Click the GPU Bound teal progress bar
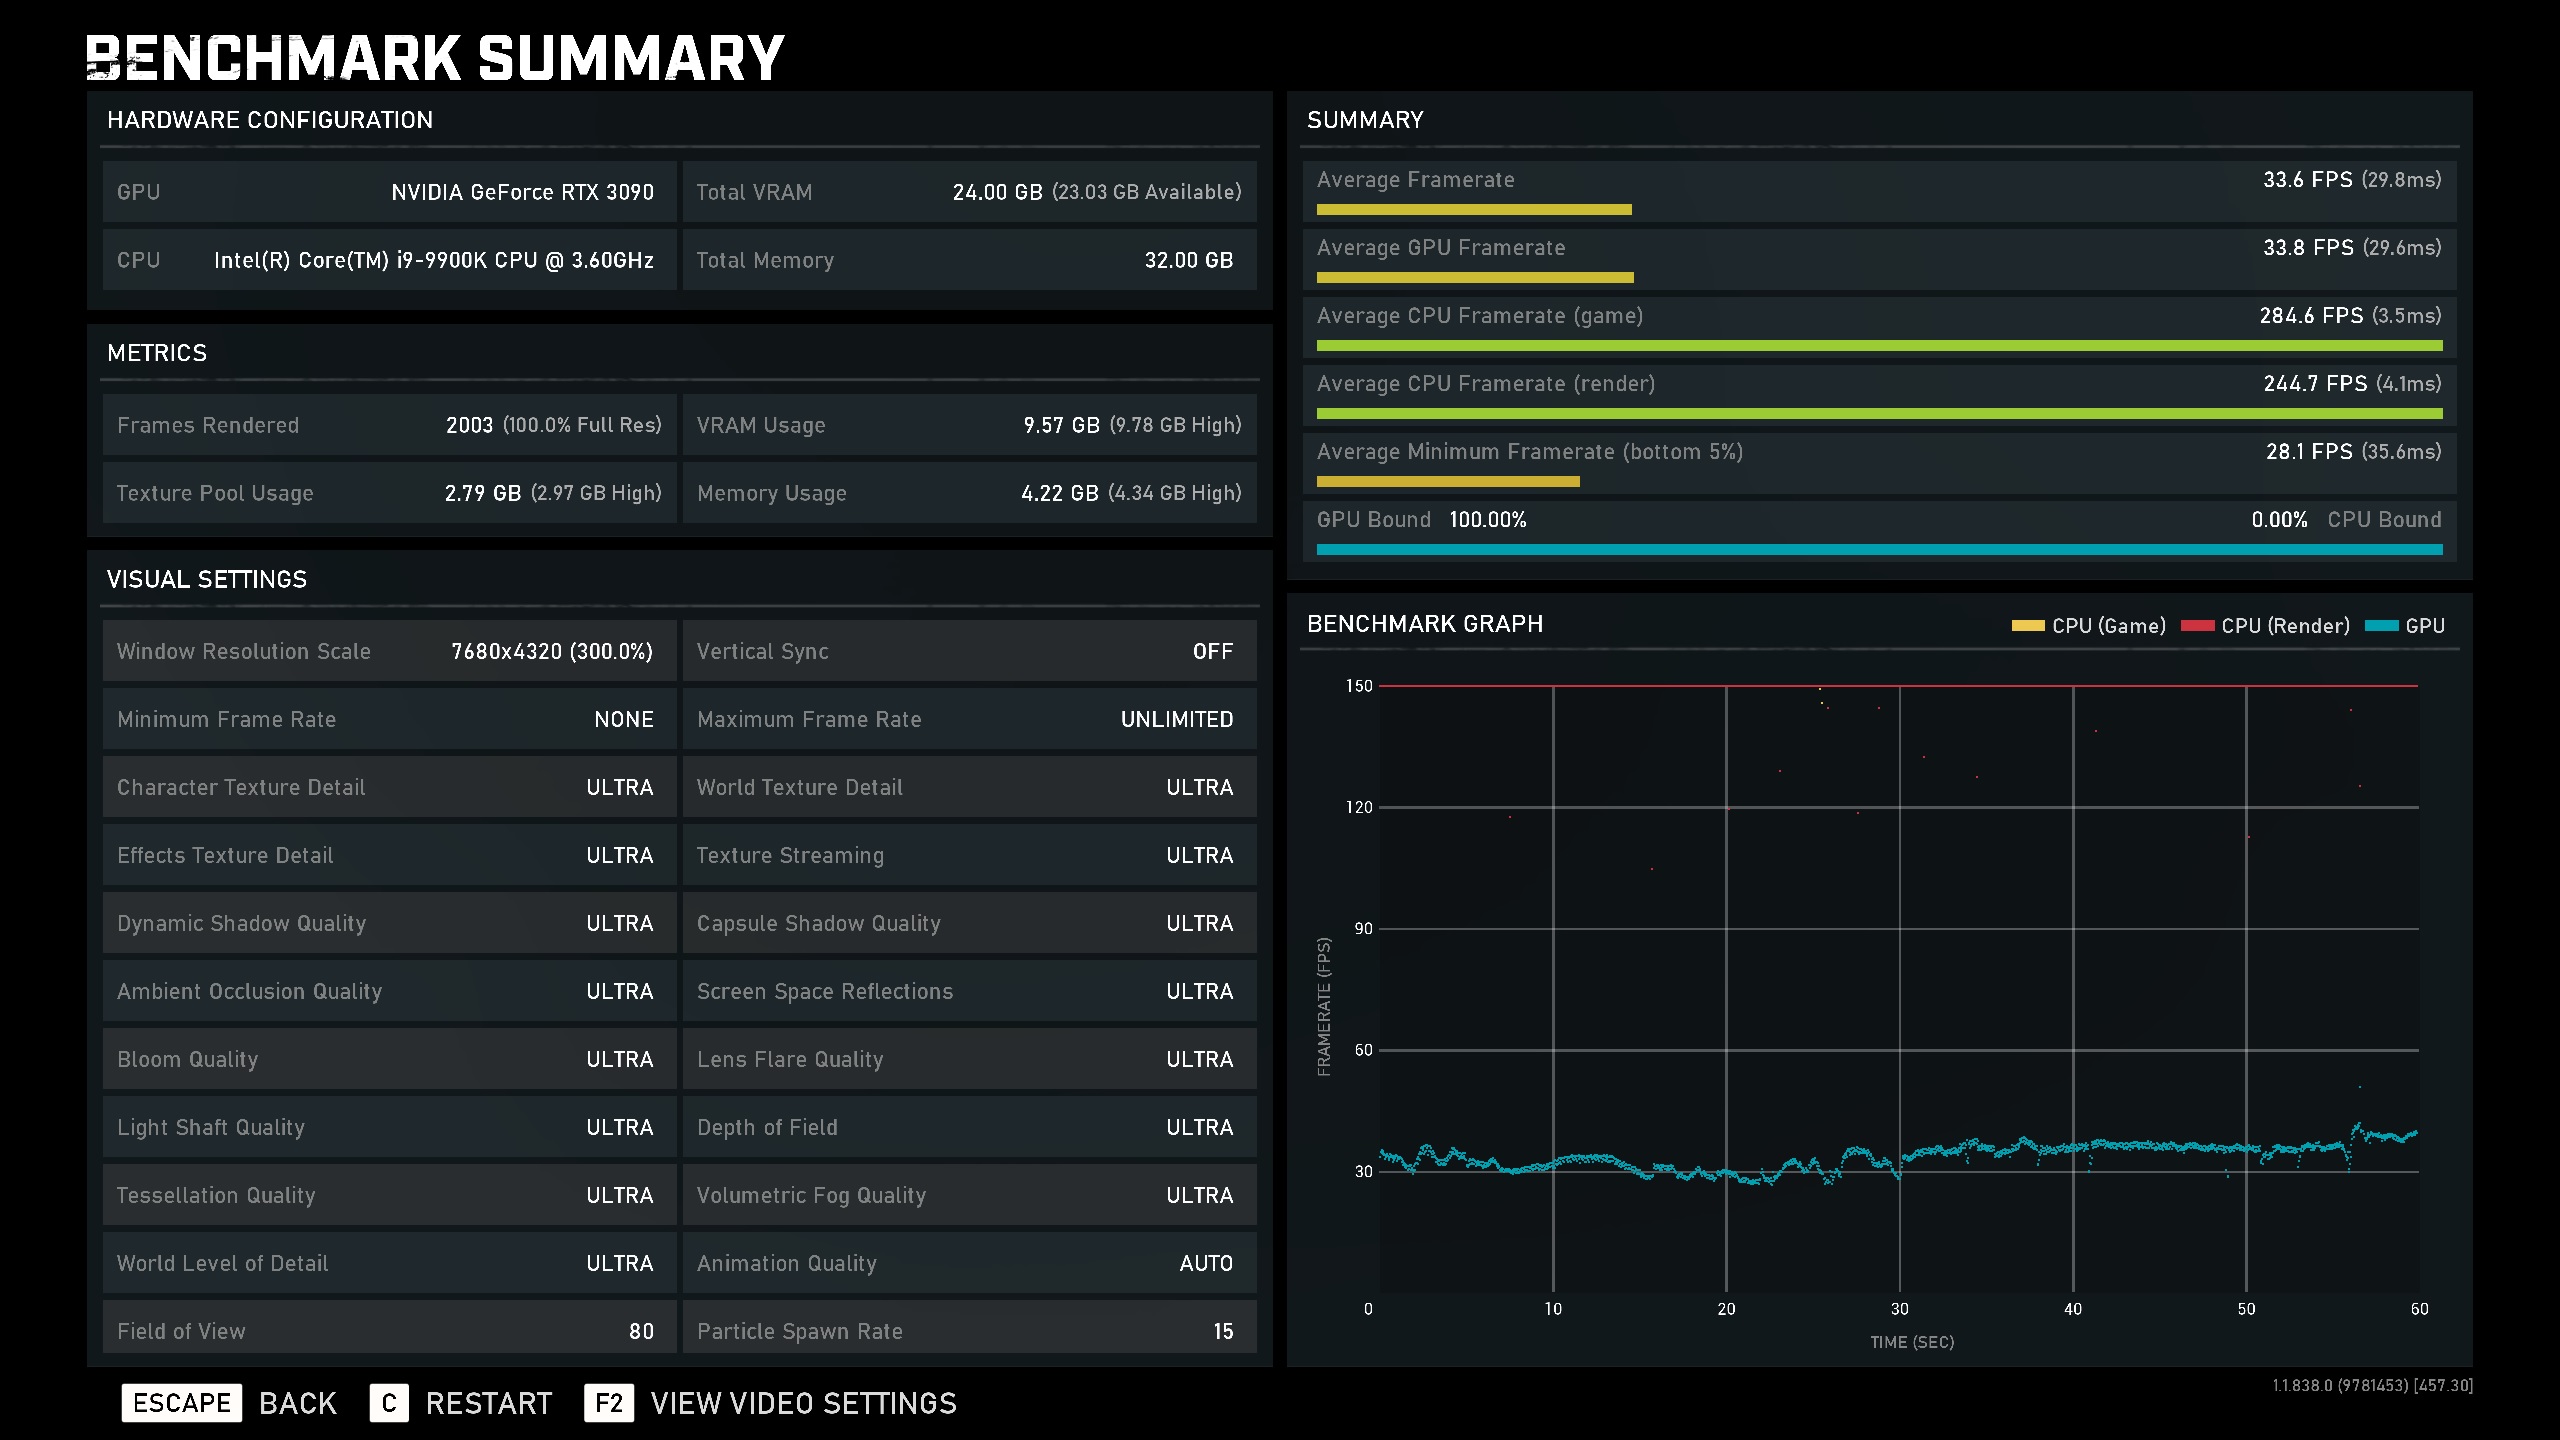 point(1878,549)
